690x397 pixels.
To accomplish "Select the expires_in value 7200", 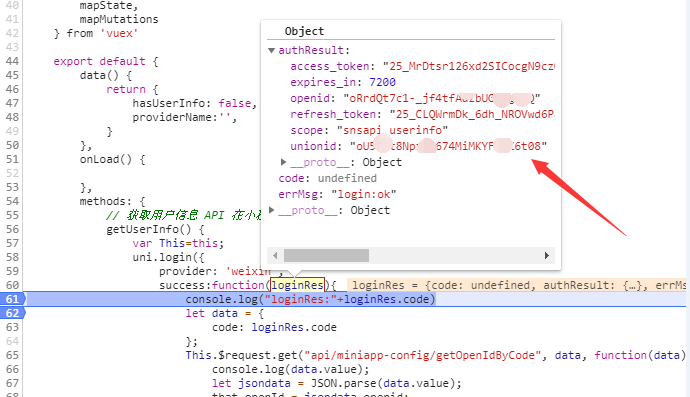I will pyautogui.click(x=382, y=82).
